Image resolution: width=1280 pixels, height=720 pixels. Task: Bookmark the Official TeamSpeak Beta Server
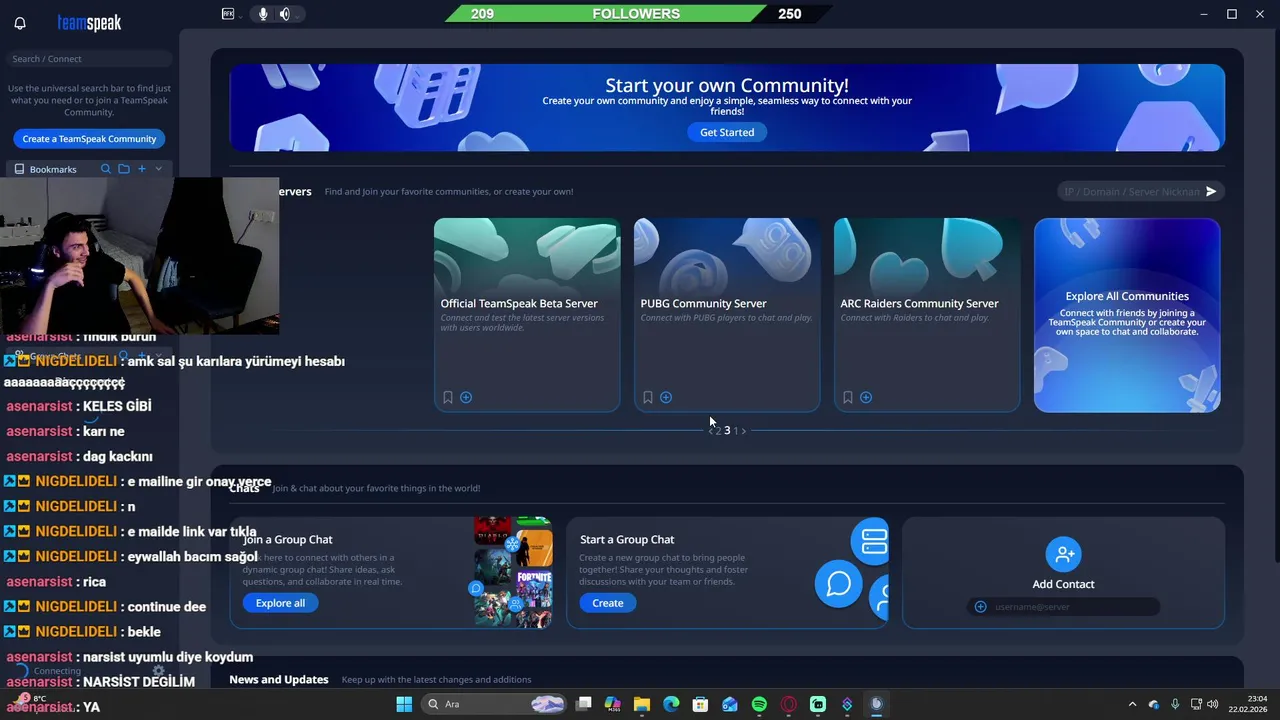click(x=448, y=397)
